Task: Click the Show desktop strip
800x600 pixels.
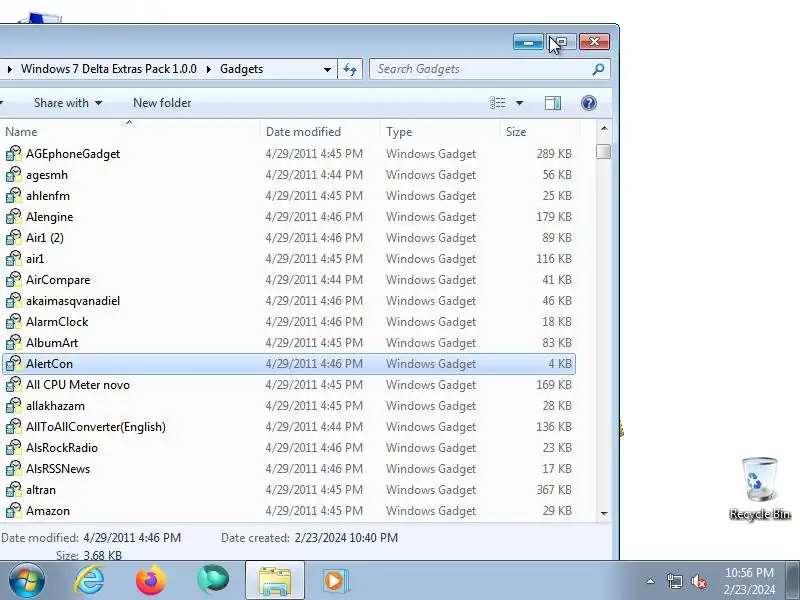Action: point(793,581)
